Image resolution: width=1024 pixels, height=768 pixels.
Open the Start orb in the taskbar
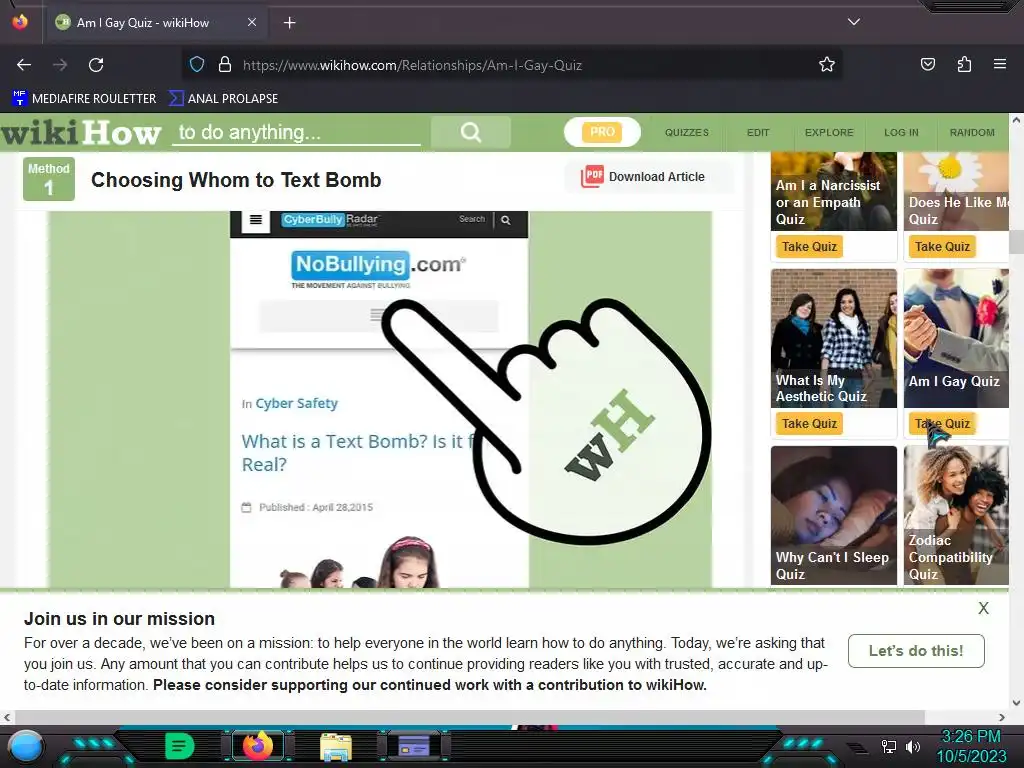click(x=26, y=746)
